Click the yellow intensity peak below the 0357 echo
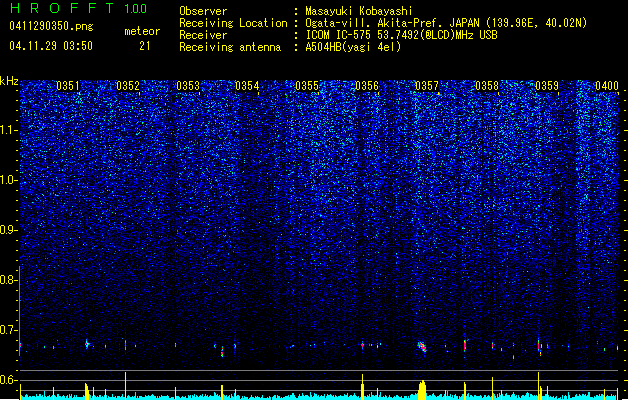 (422, 390)
